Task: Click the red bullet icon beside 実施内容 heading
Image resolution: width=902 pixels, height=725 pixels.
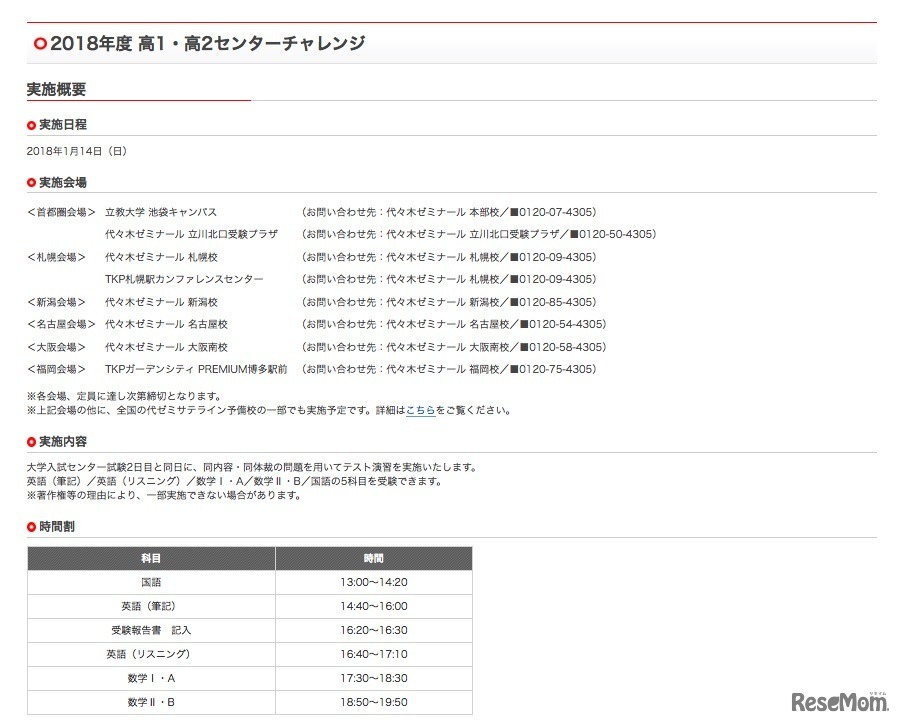Action: (x=30, y=441)
